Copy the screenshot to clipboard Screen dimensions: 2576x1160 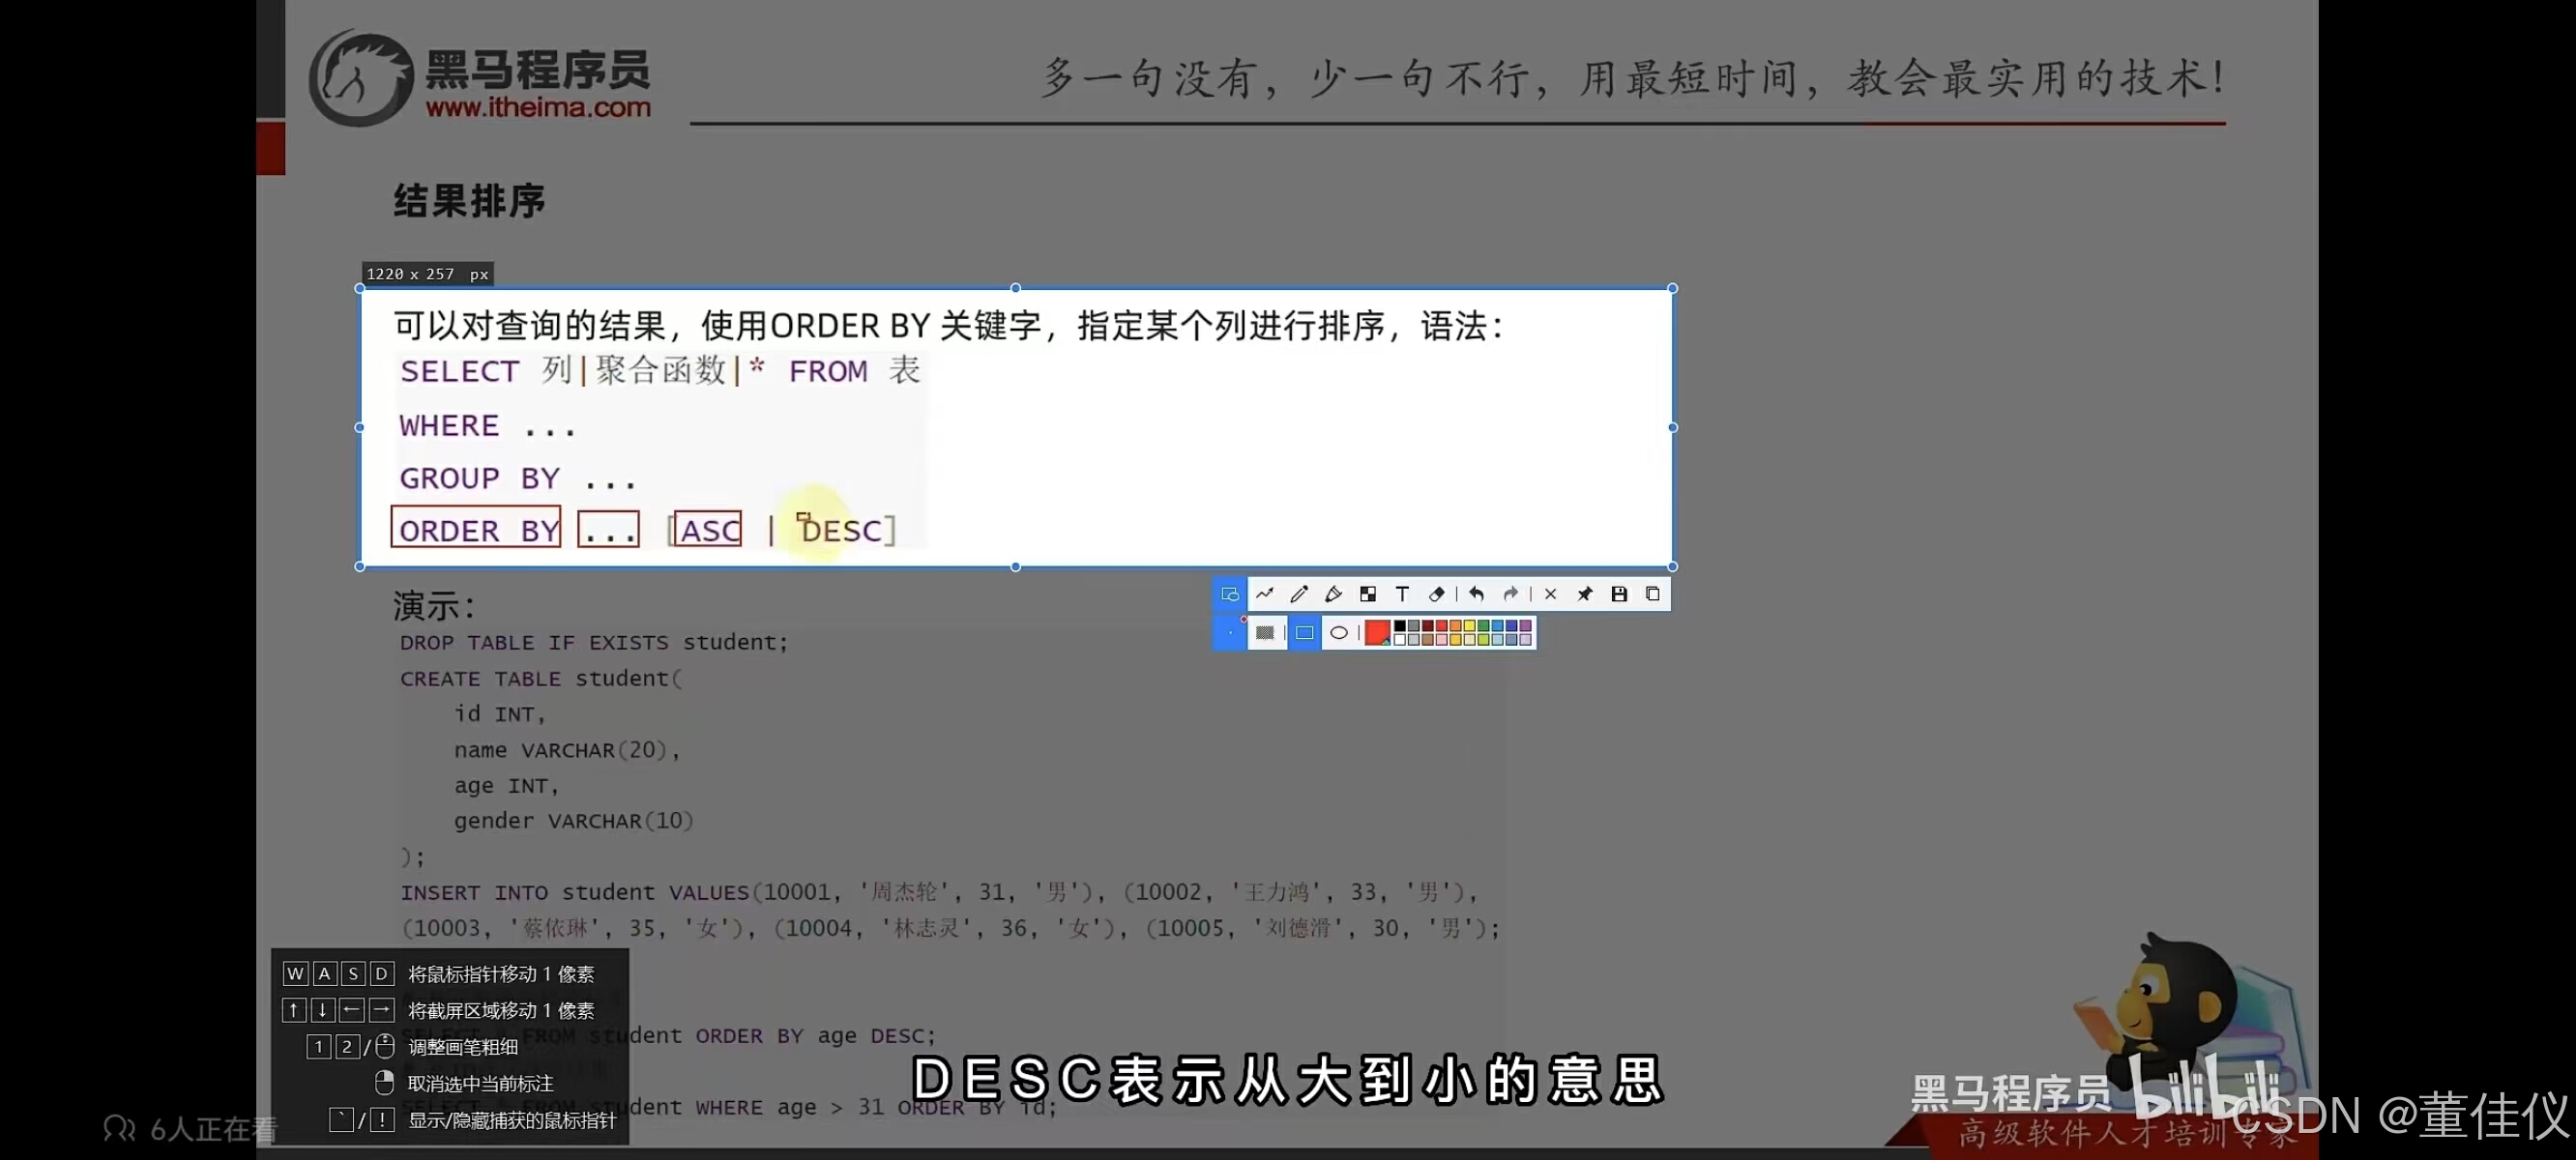pyautogui.click(x=1652, y=594)
